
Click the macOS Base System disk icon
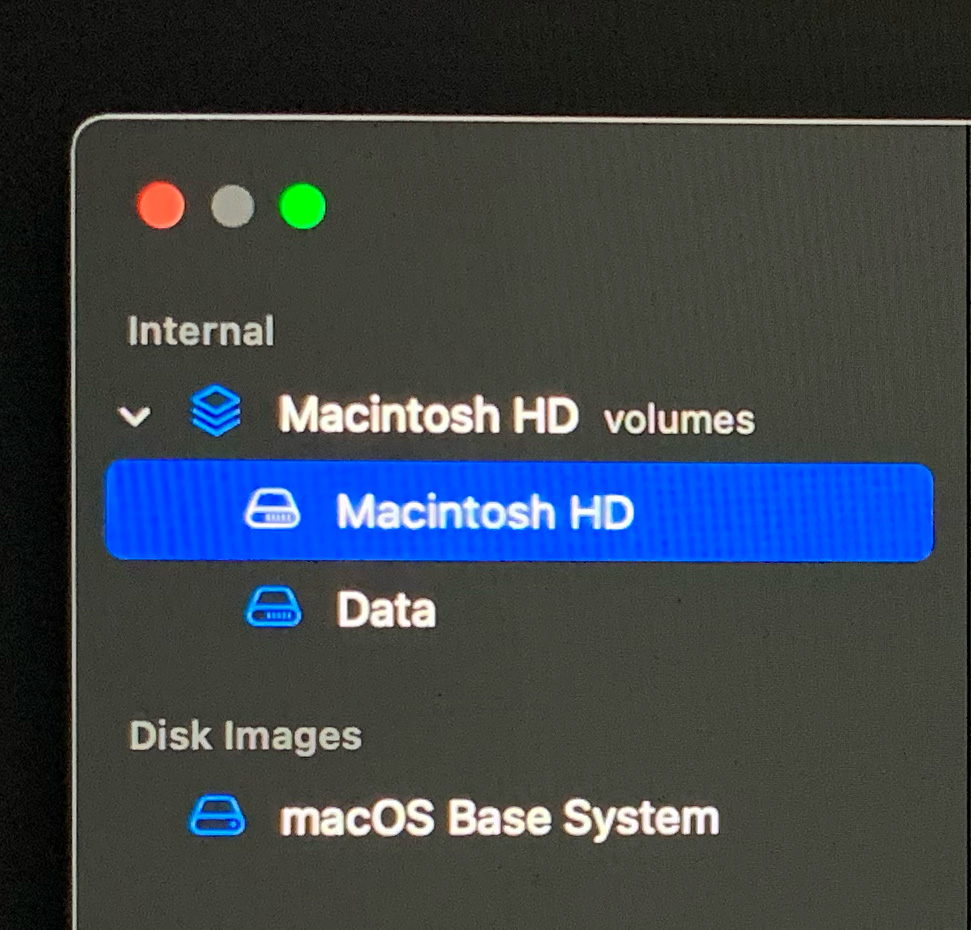coord(216,816)
